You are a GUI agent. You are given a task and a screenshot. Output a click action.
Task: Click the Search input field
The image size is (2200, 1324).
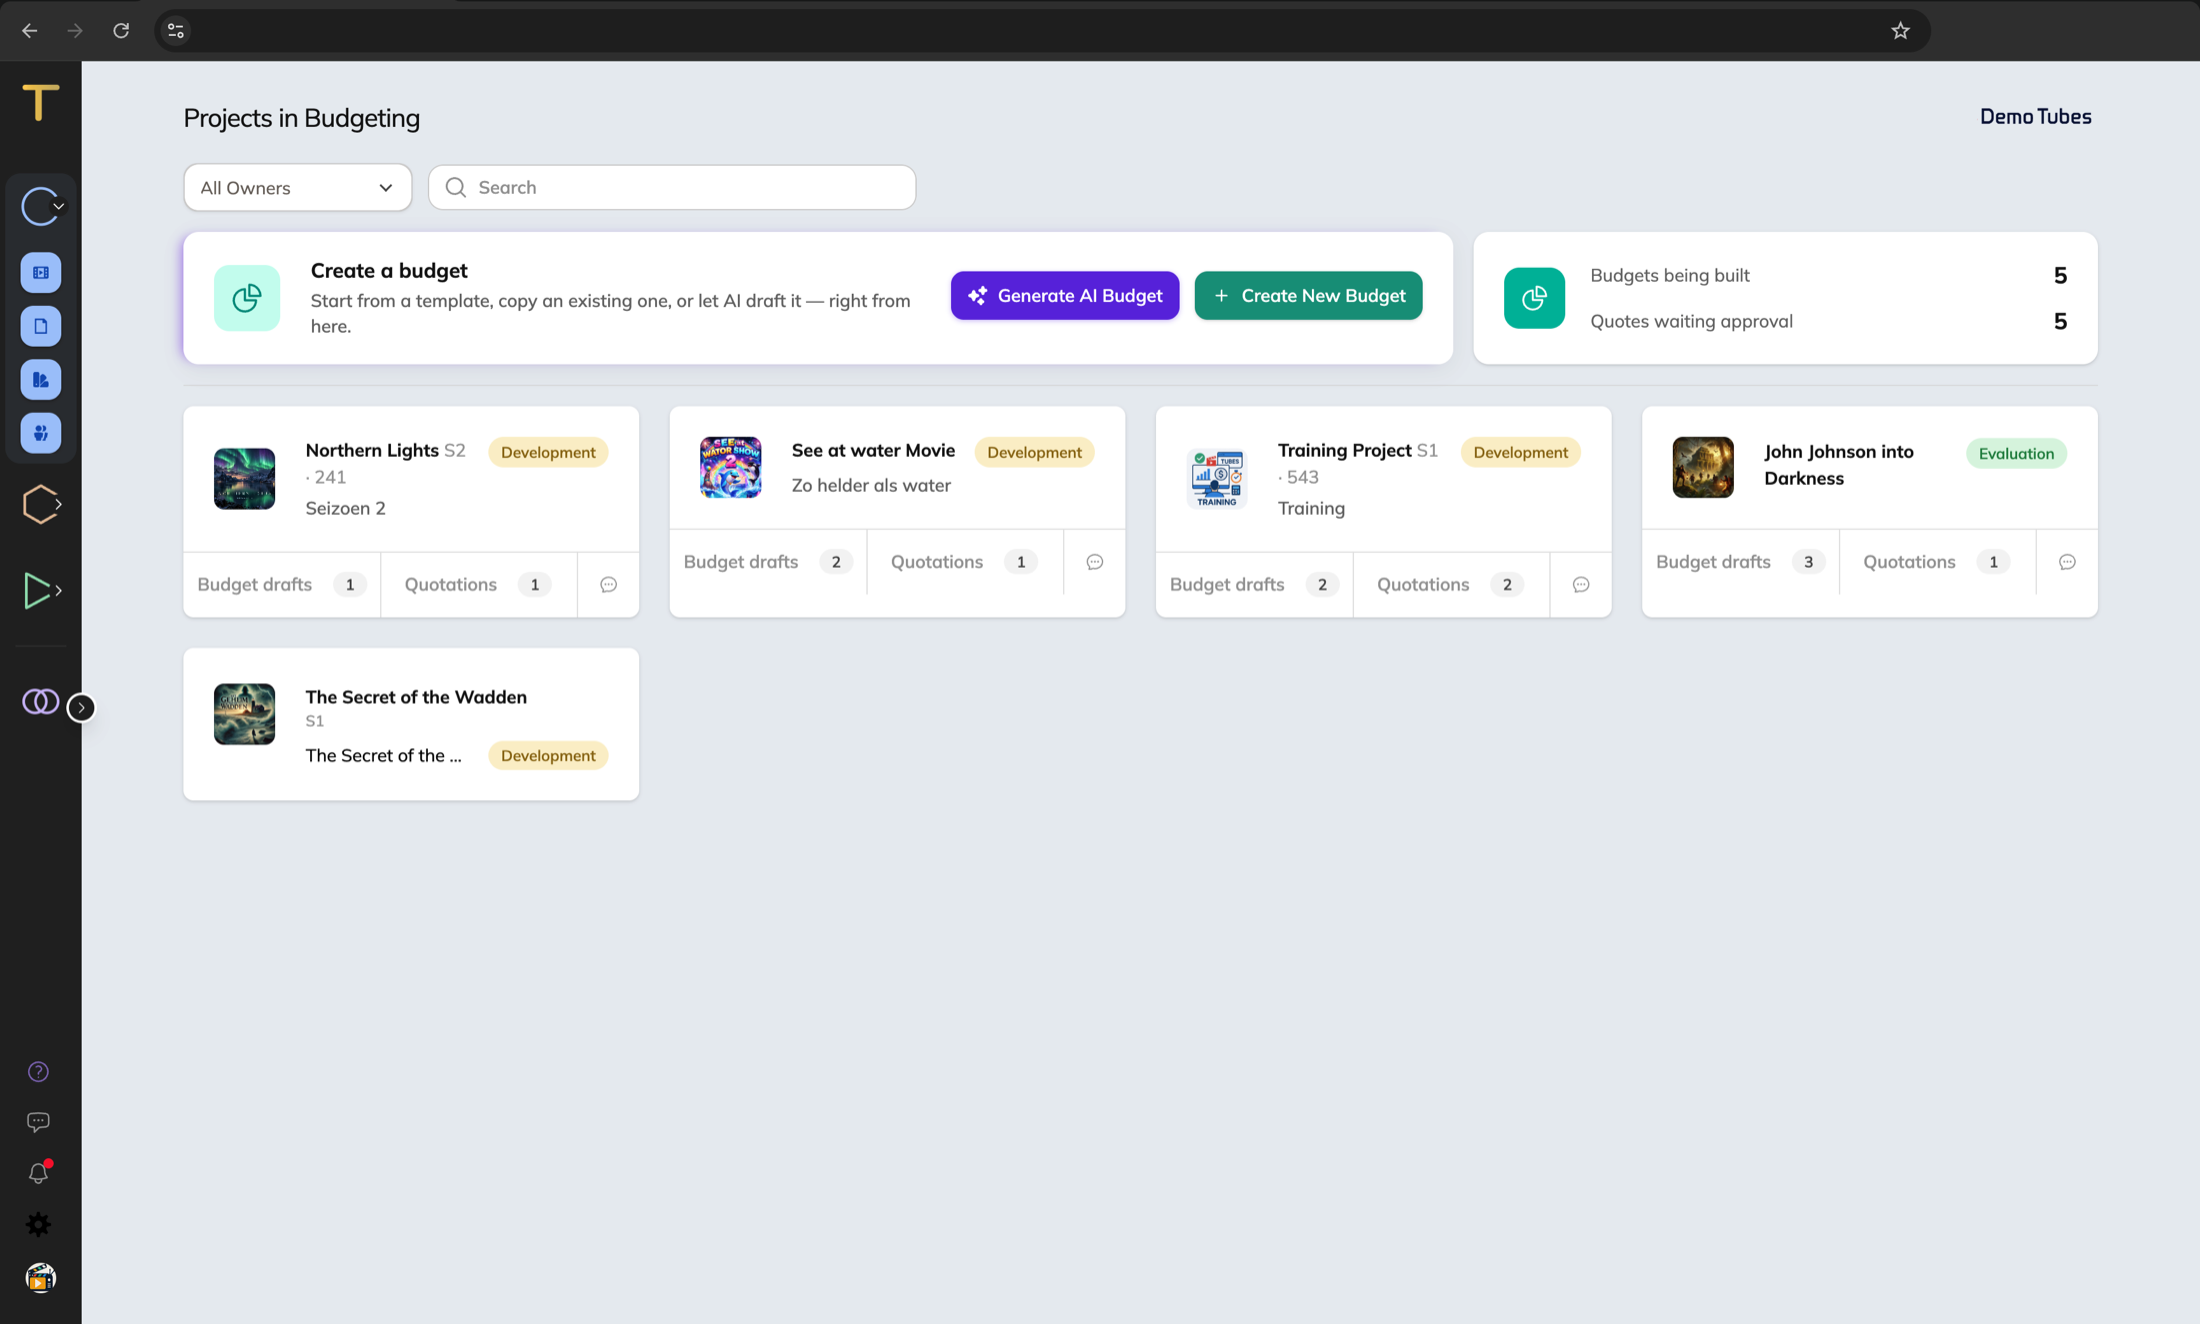[x=672, y=188]
